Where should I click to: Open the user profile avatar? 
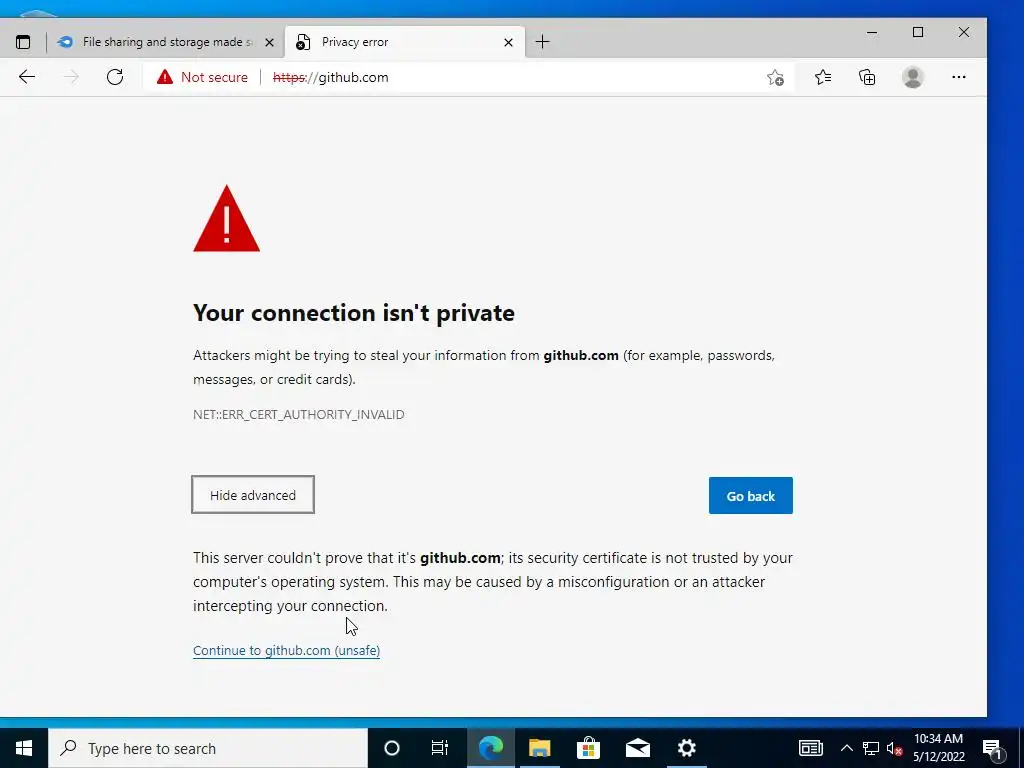tap(912, 77)
